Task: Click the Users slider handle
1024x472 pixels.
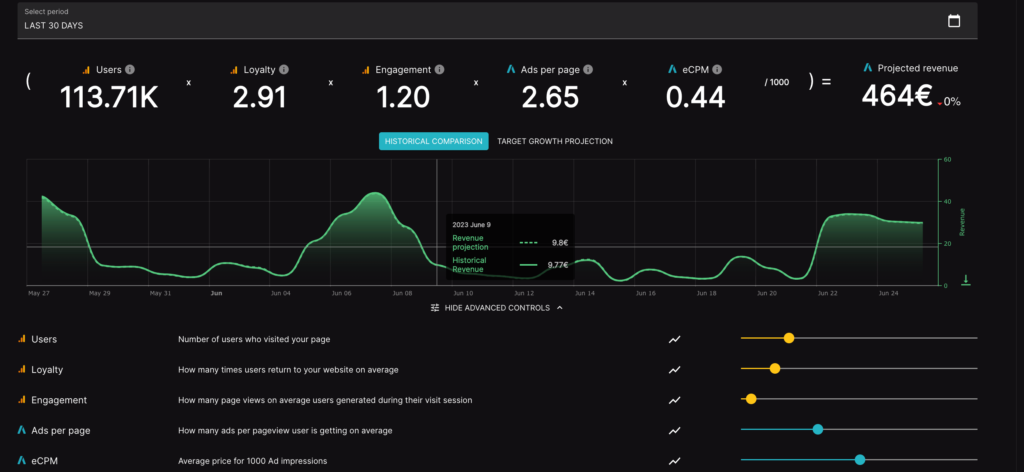Action: [789, 339]
